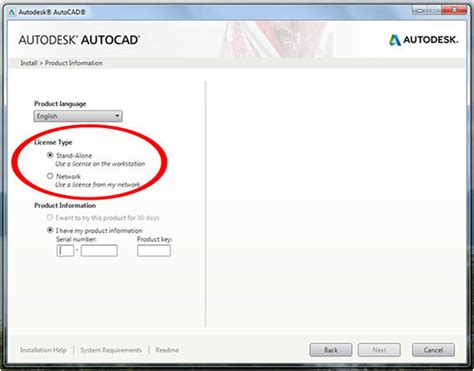Click the 'Serial number:' label
Image resolution: width=474 pixels, height=371 pixels.
tap(76, 239)
